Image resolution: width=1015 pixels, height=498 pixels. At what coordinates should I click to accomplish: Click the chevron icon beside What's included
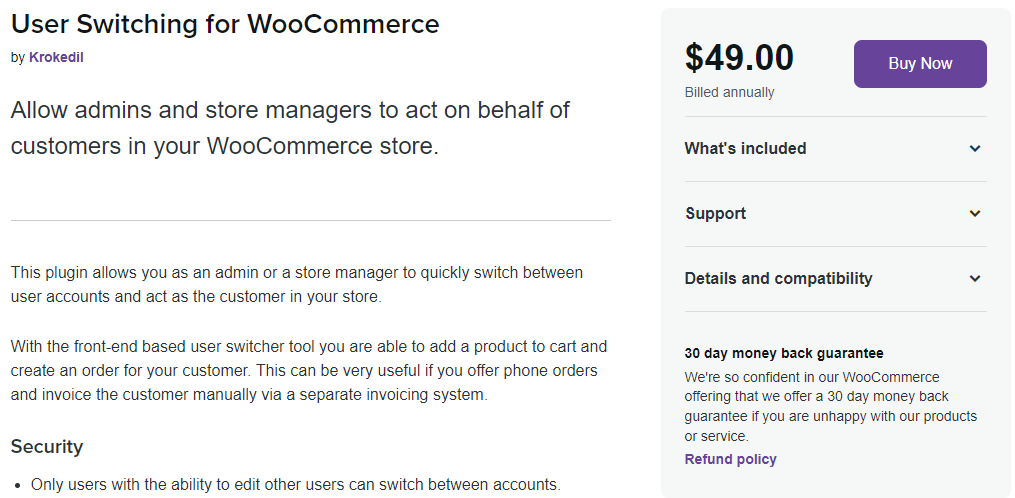point(975,149)
